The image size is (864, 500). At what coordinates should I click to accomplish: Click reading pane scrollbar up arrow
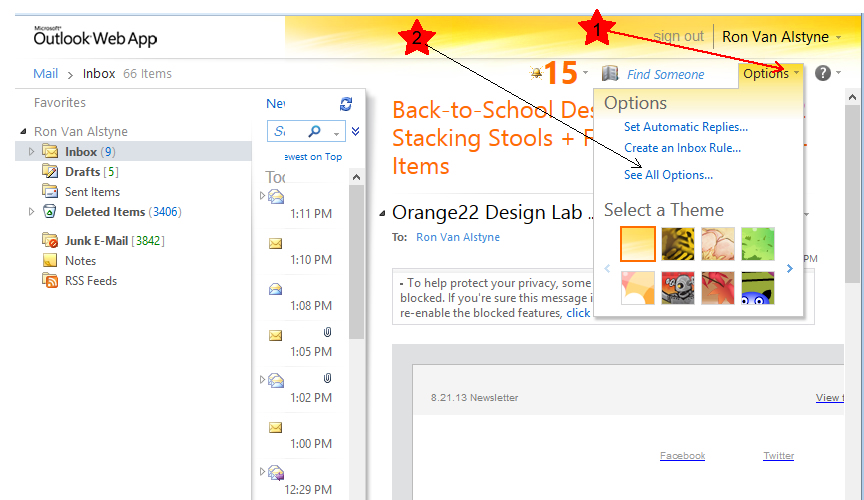click(x=852, y=97)
